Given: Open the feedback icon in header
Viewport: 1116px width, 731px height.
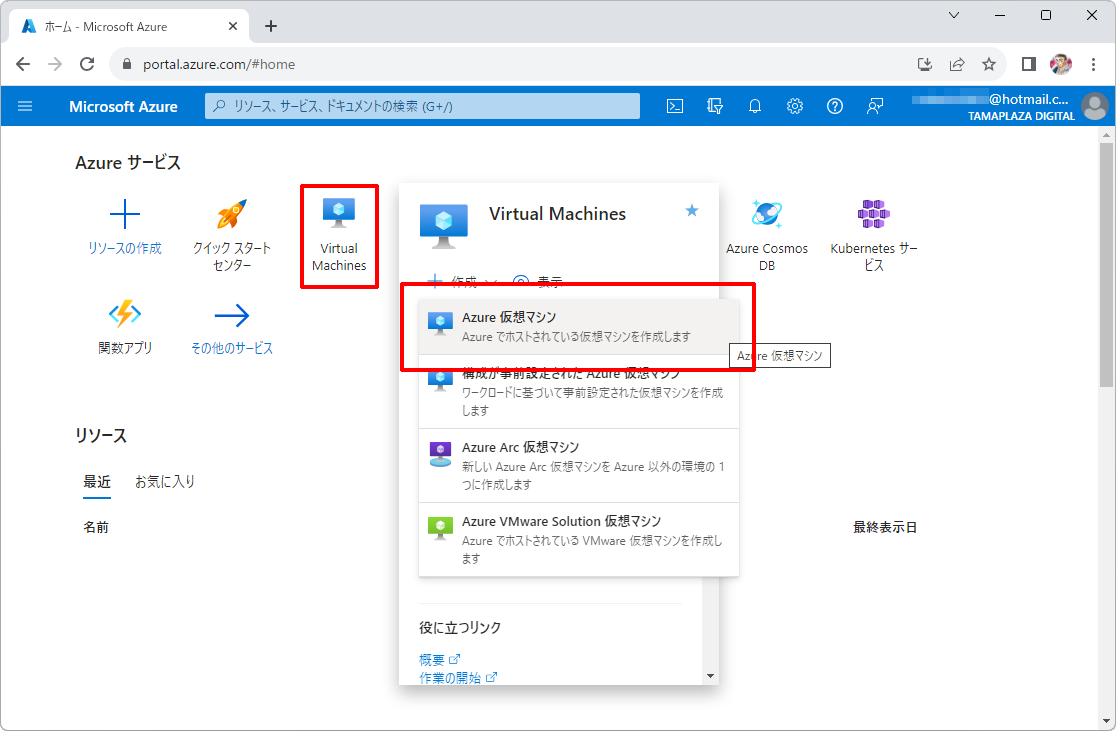Looking at the screenshot, I should coord(875,106).
